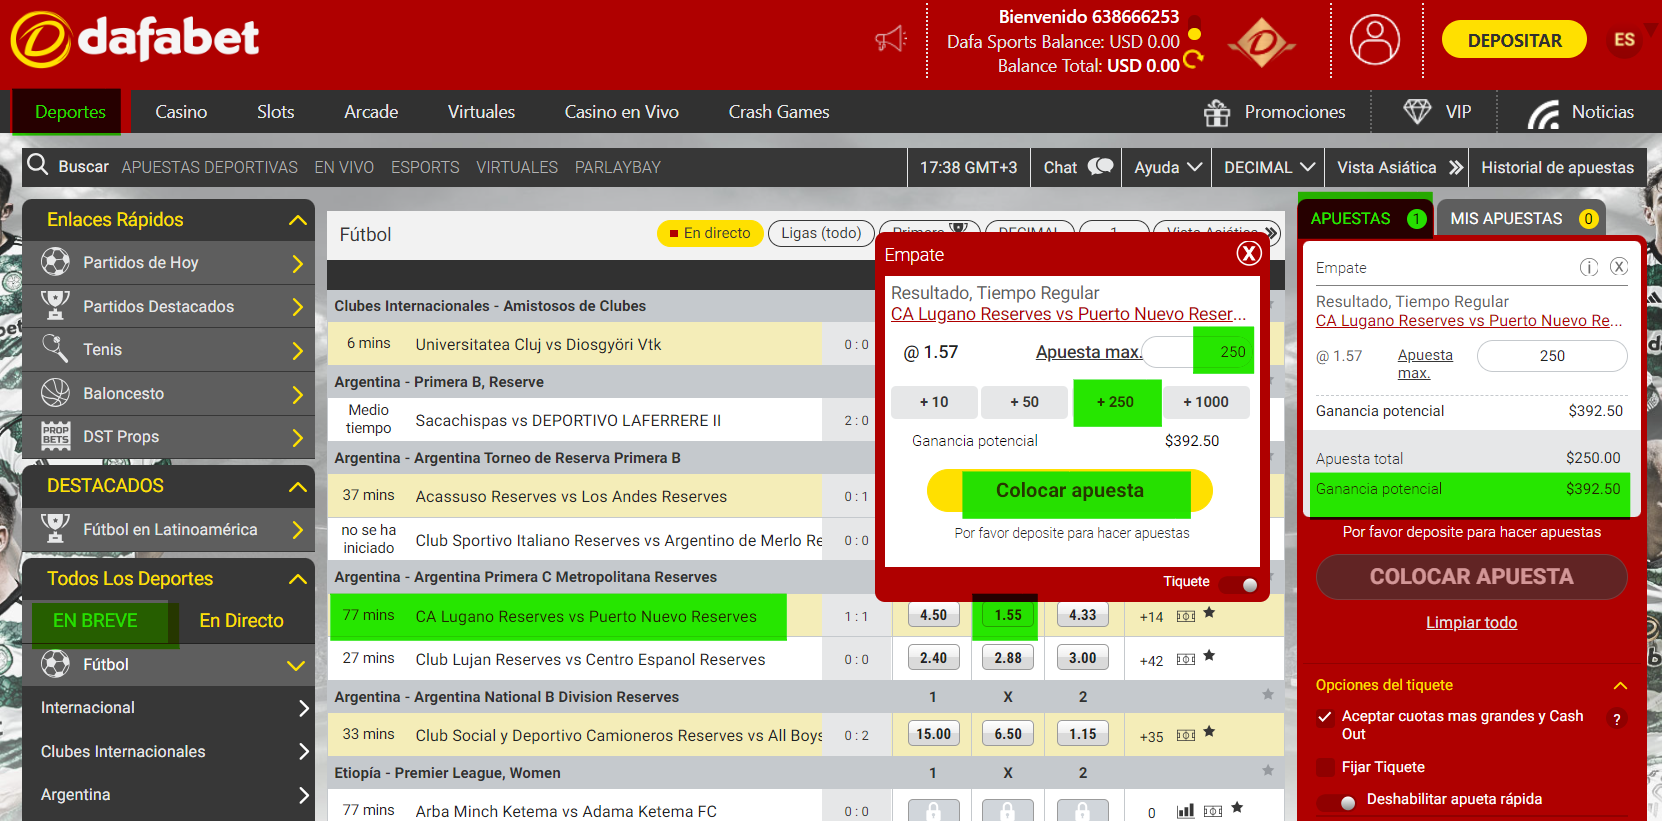Open the user profile icon
Viewport: 1662px width, 821px height.
point(1375,40)
